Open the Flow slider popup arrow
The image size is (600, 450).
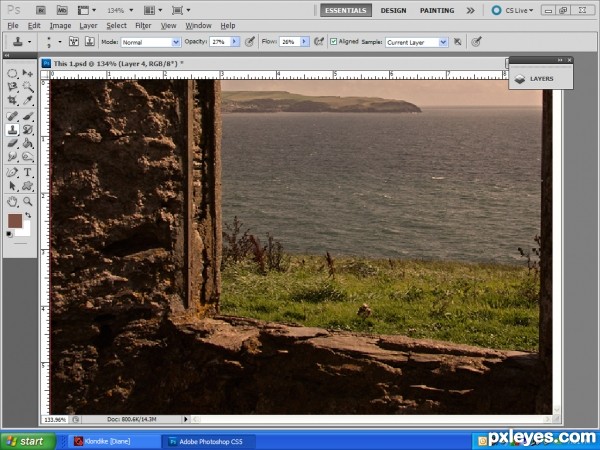305,42
